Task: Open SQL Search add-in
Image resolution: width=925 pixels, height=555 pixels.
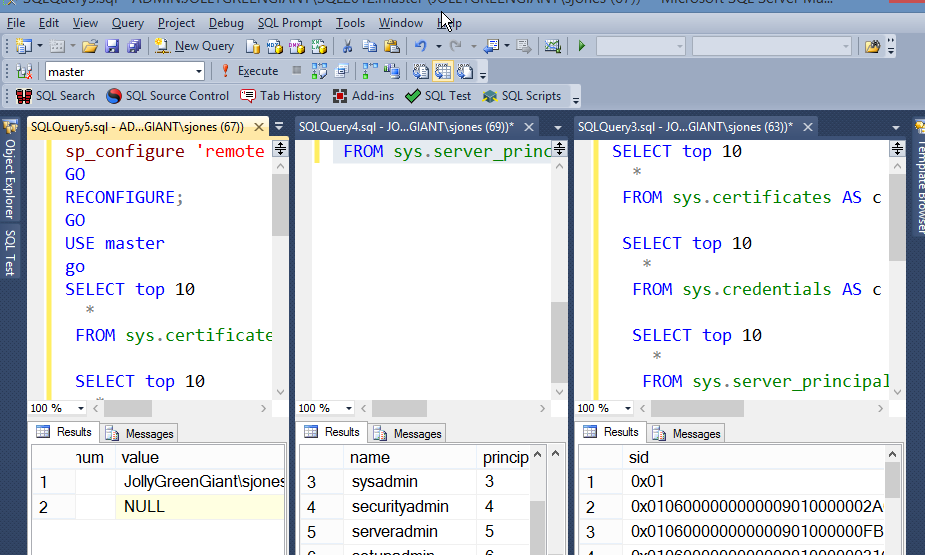Action: click(x=56, y=96)
